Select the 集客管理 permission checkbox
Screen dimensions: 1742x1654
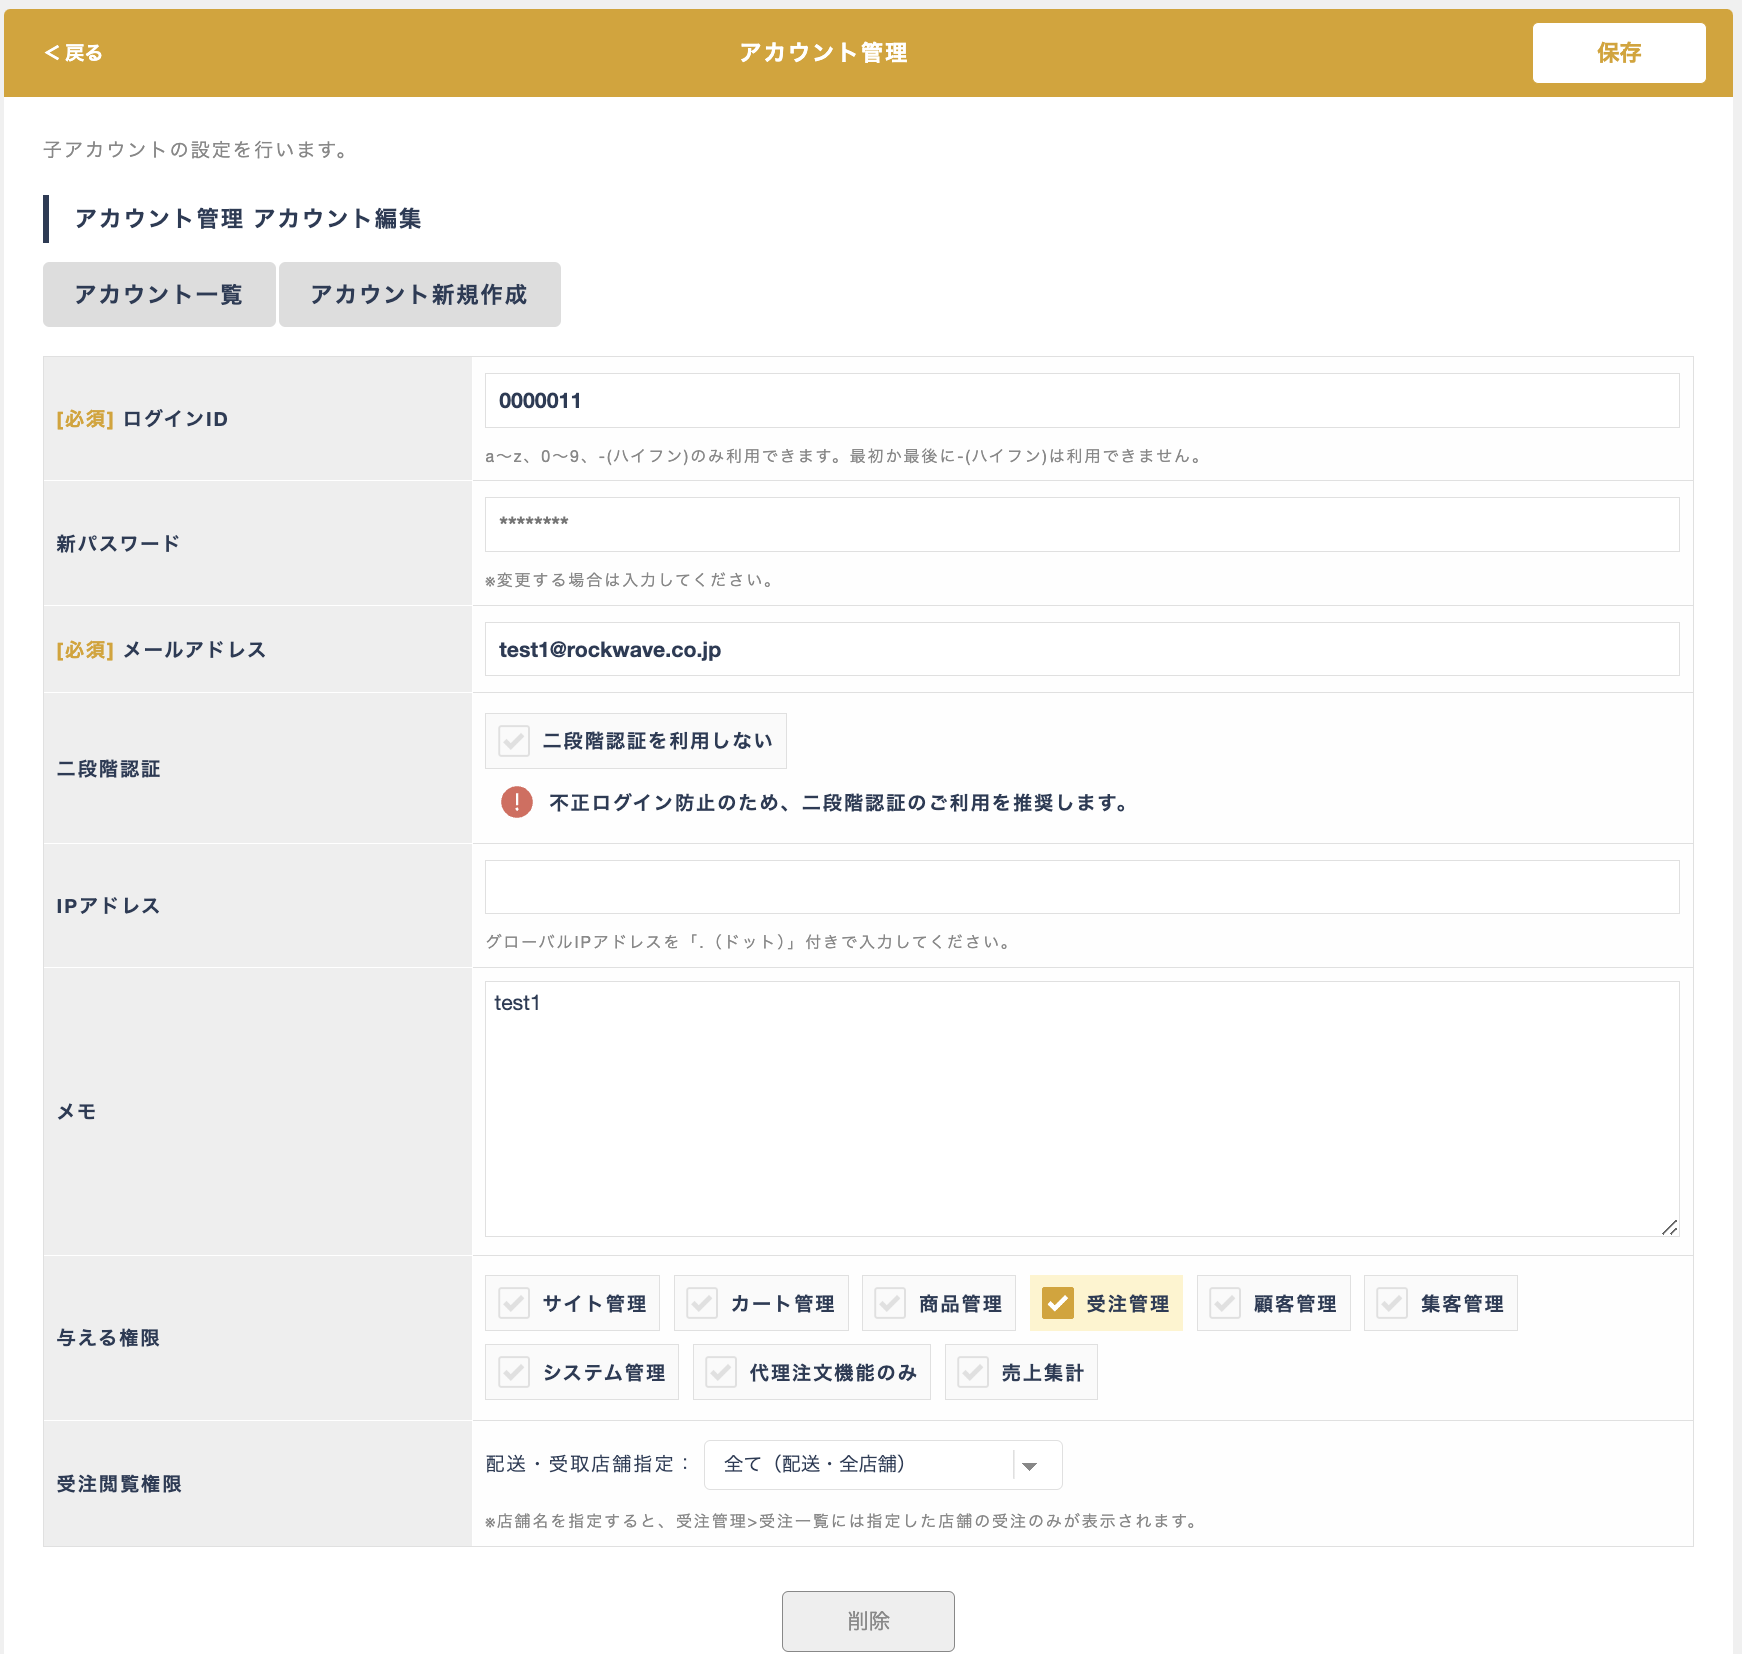pyautogui.click(x=1392, y=1303)
